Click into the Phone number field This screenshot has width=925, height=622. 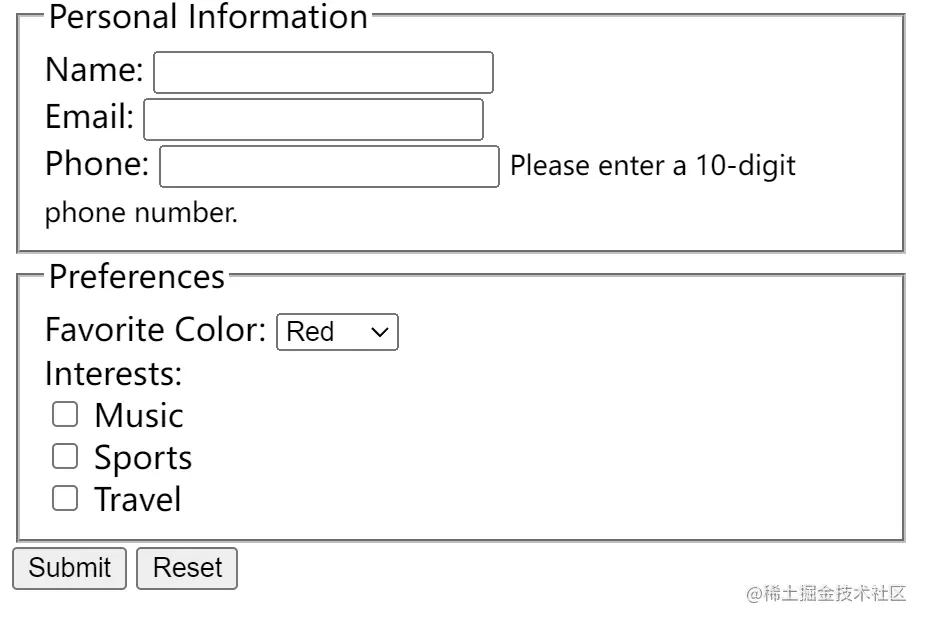pos(329,166)
